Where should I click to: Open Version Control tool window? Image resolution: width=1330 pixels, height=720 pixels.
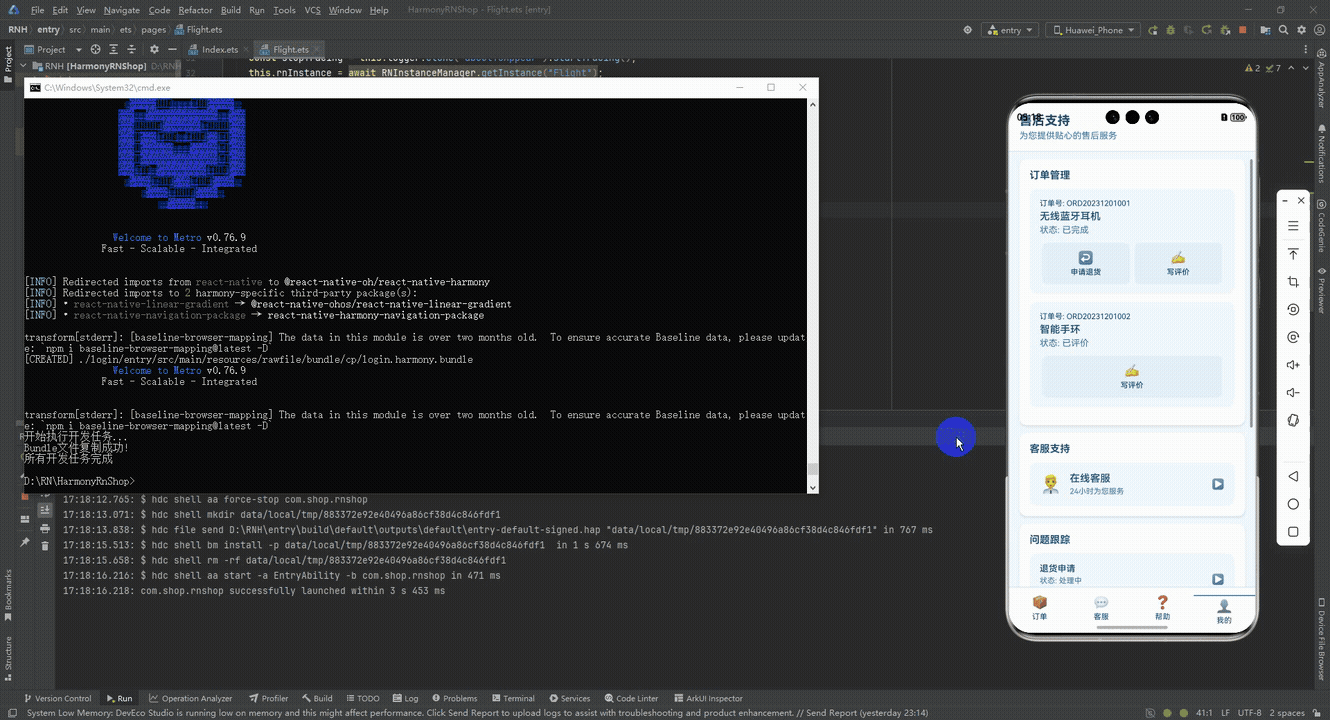tap(56, 698)
